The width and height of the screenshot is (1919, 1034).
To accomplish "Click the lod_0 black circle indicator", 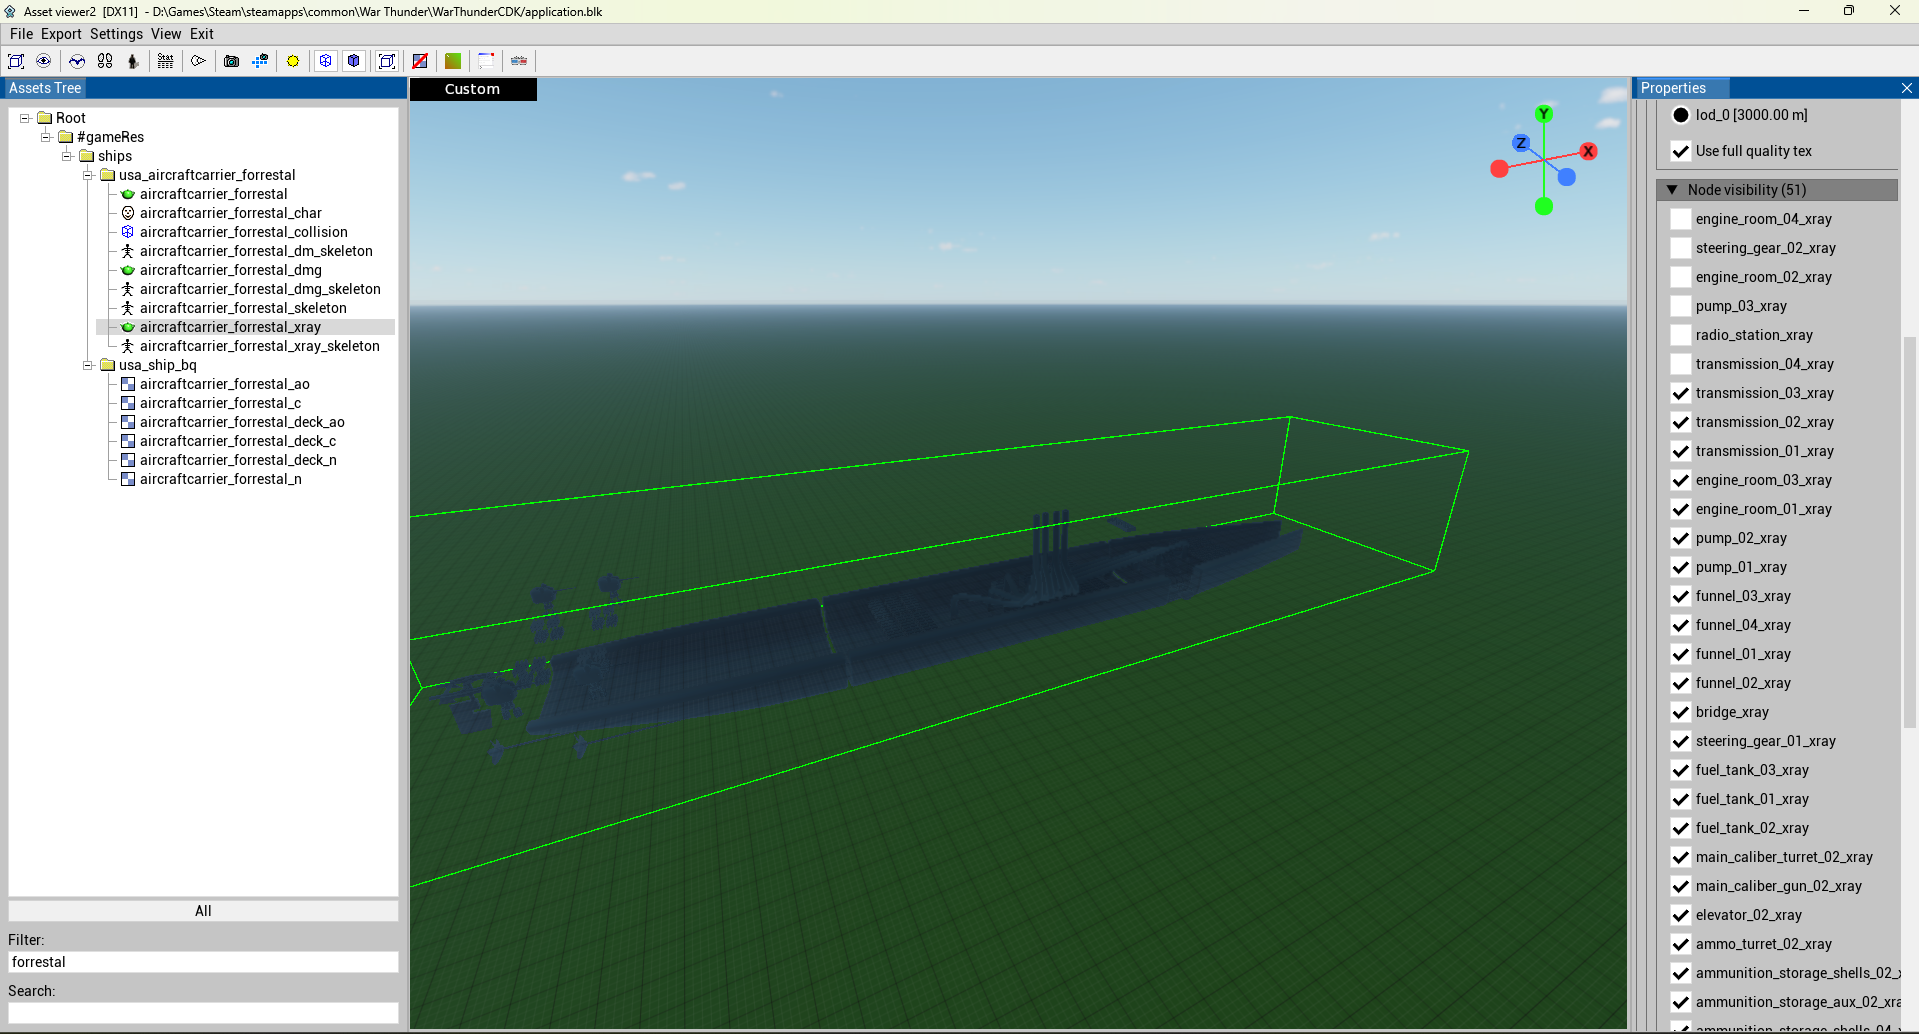I will click(x=1681, y=115).
